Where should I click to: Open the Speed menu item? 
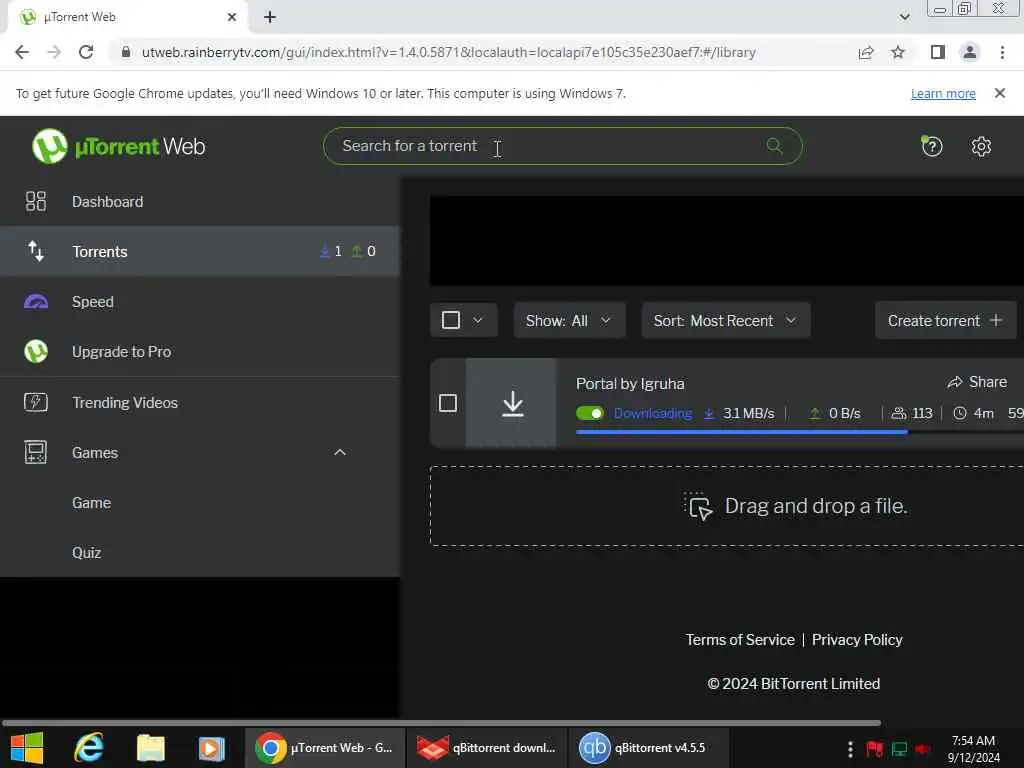(200, 302)
